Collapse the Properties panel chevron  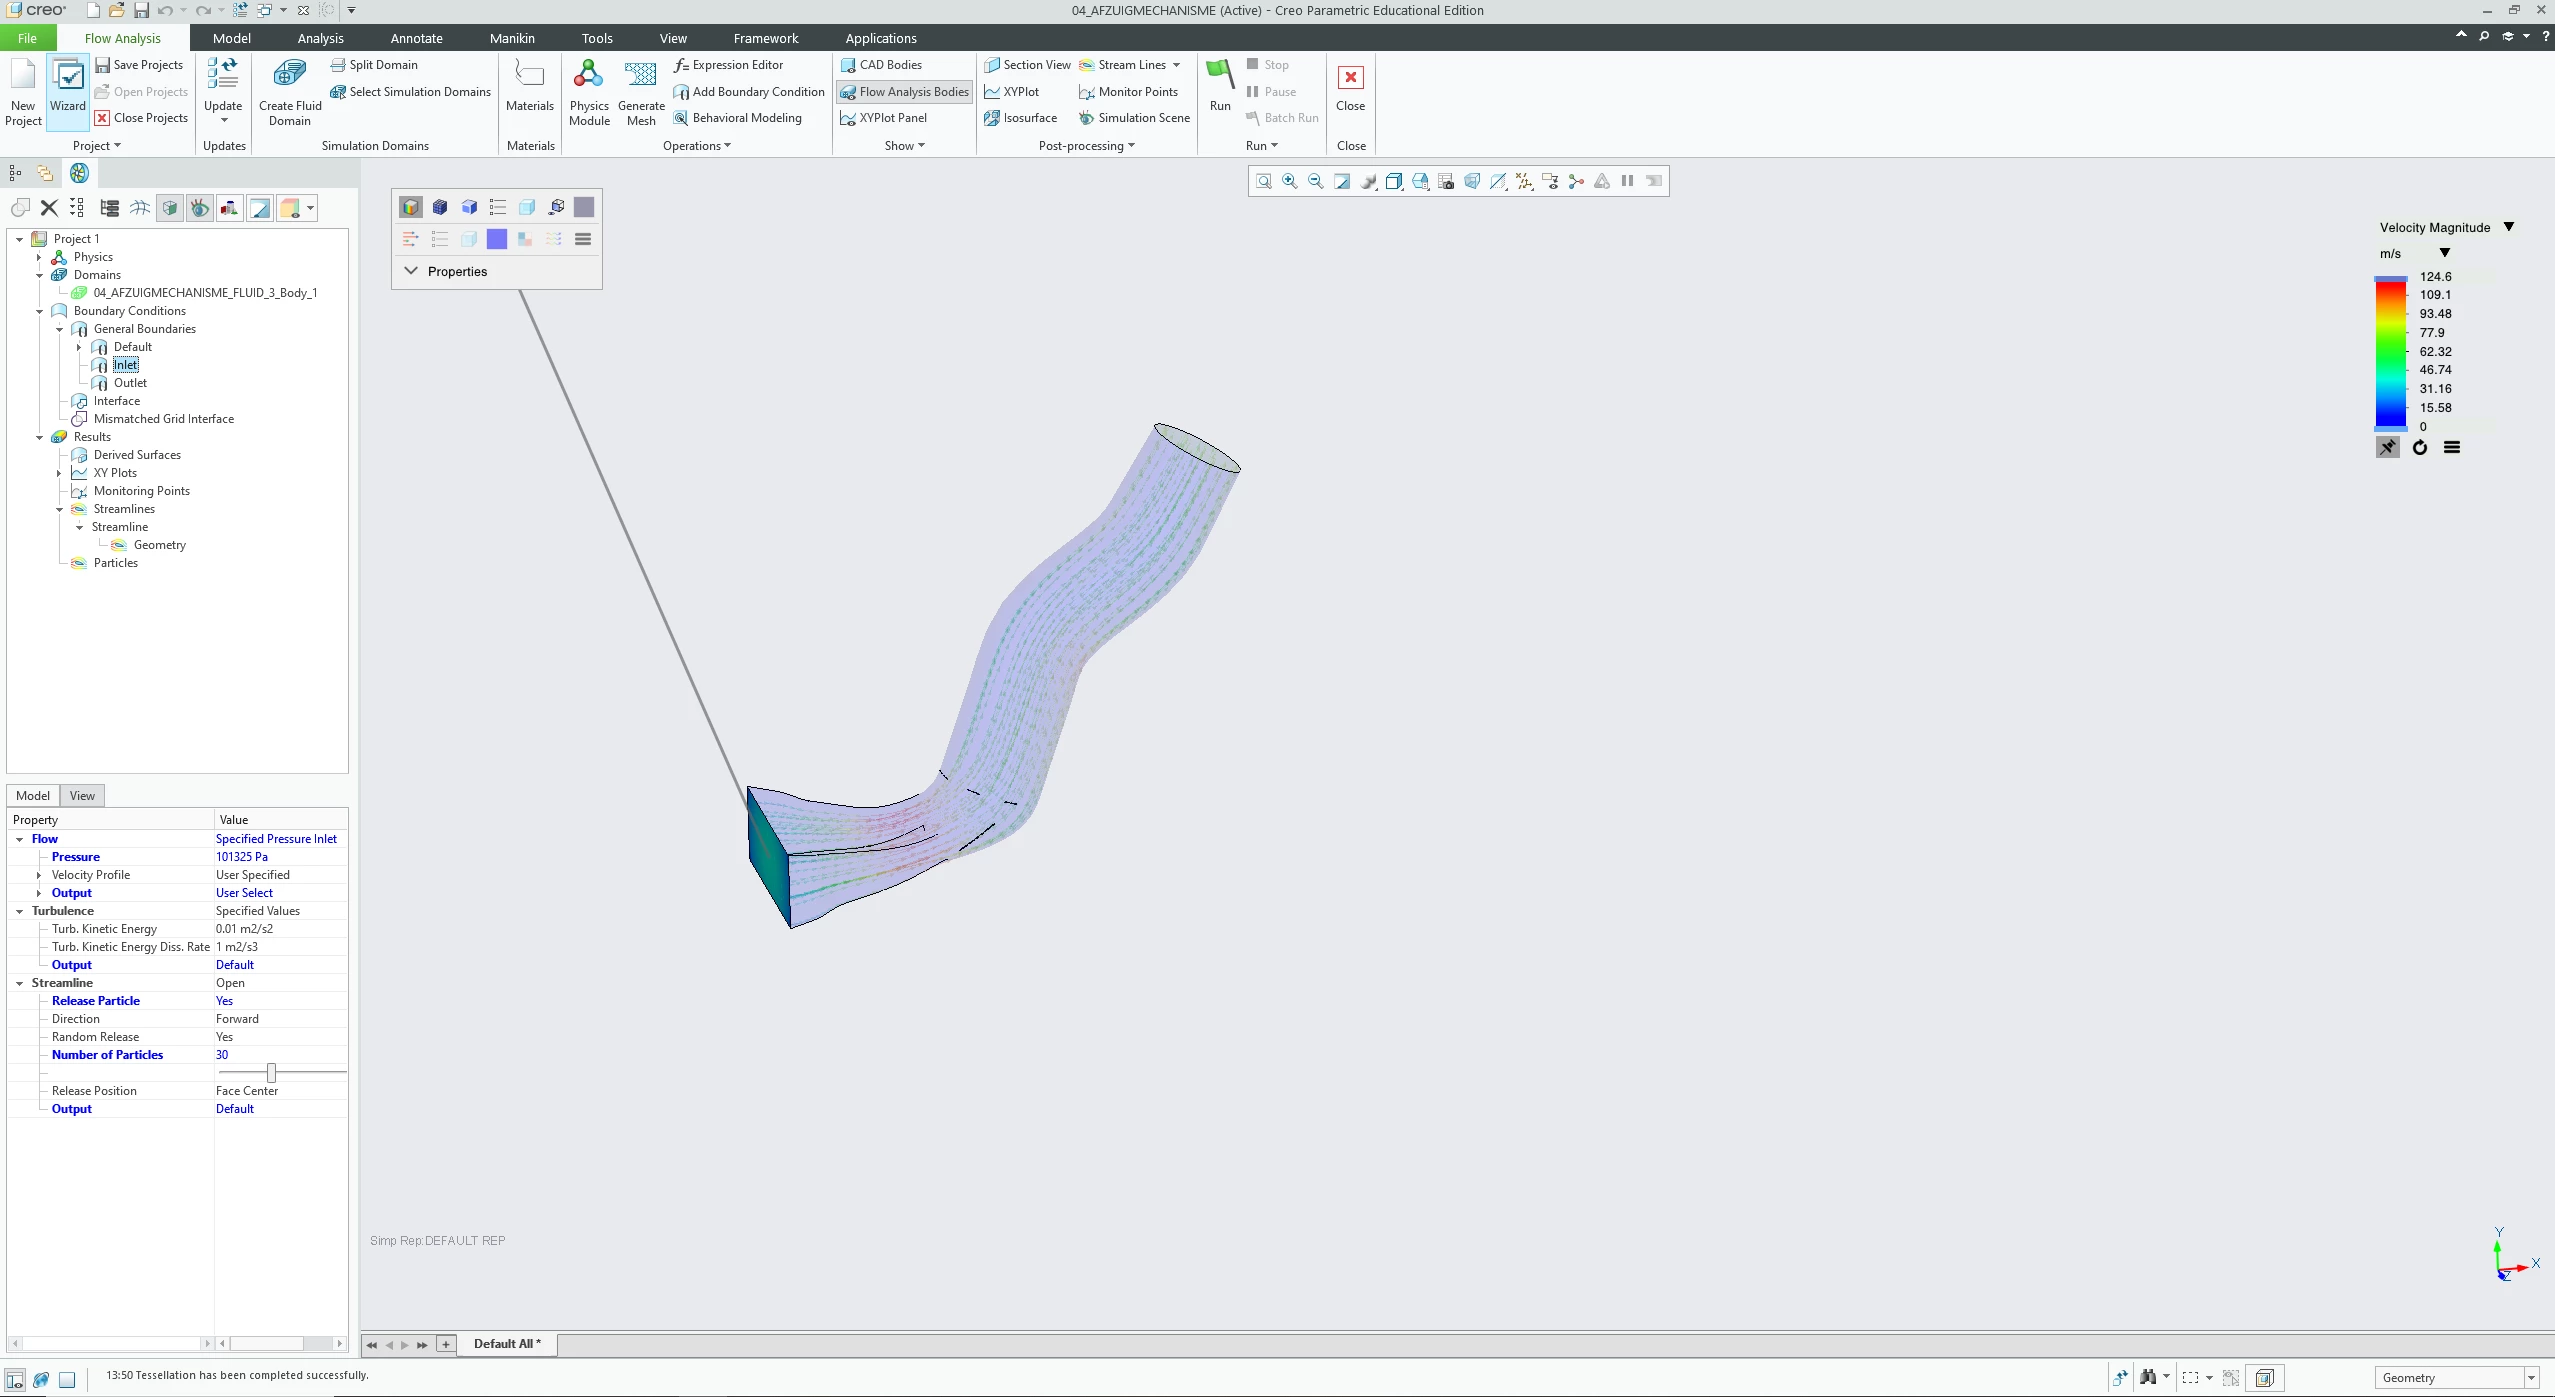pyautogui.click(x=410, y=271)
